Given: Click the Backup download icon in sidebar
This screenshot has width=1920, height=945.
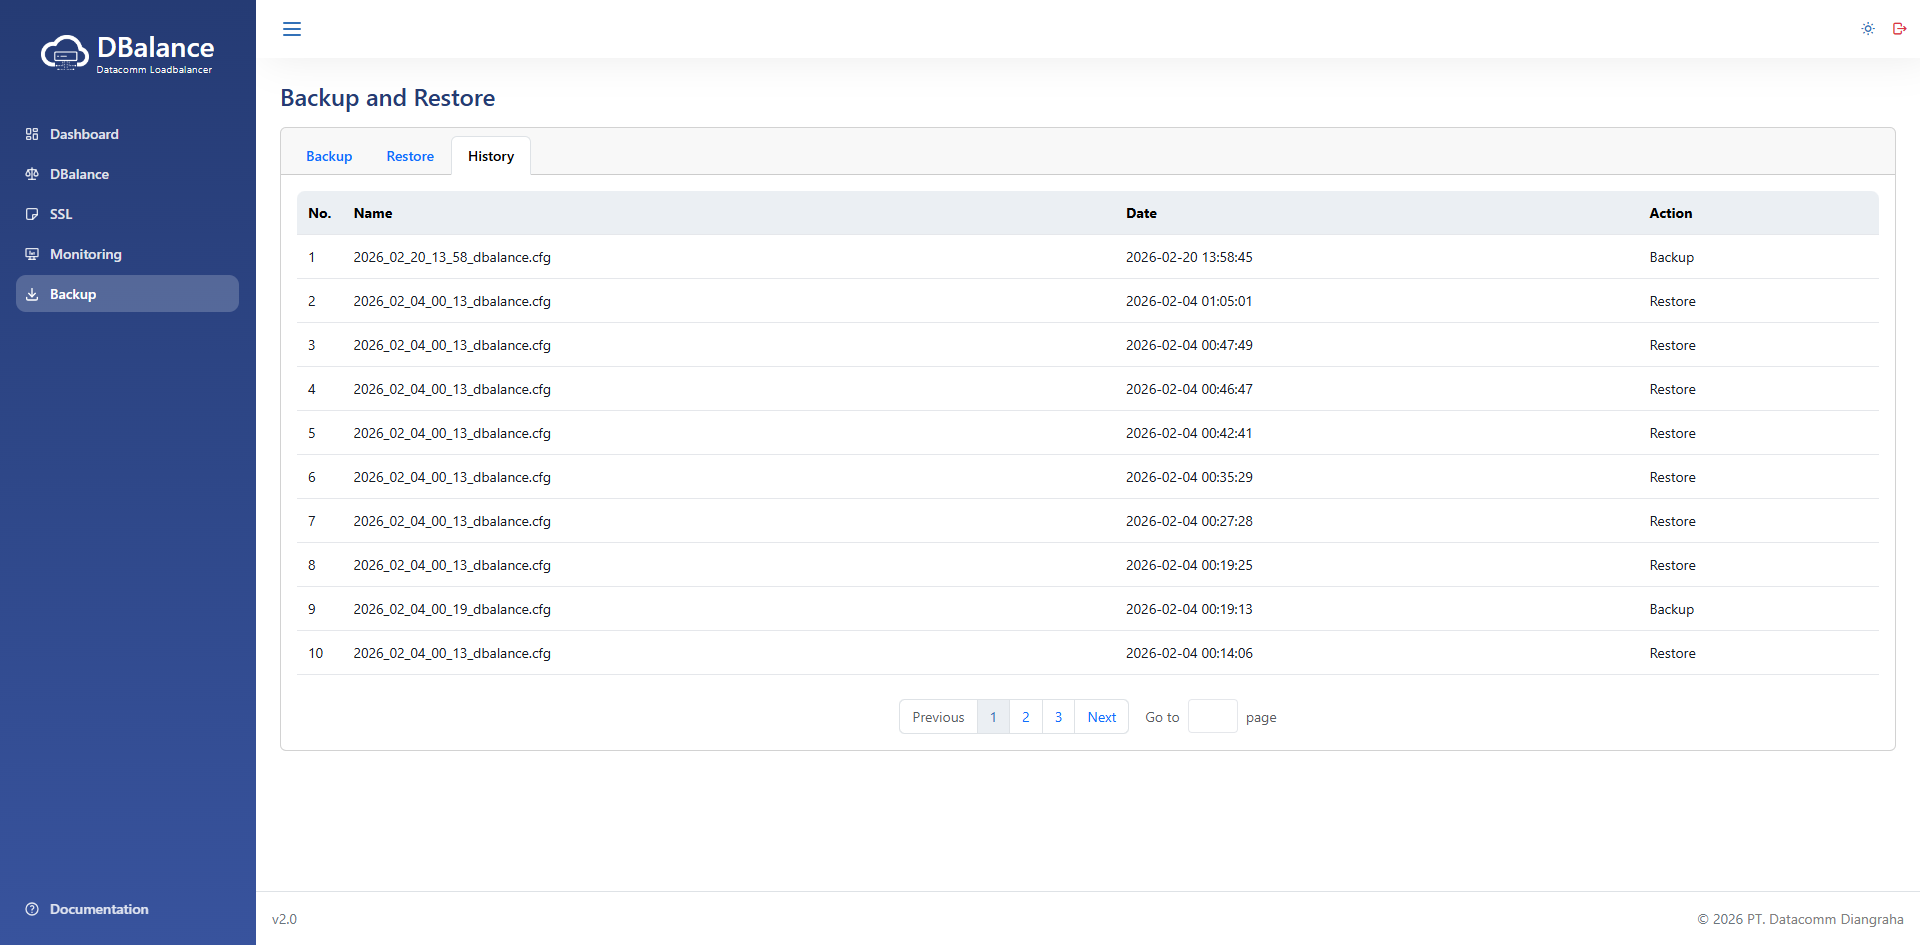Looking at the screenshot, I should point(32,294).
